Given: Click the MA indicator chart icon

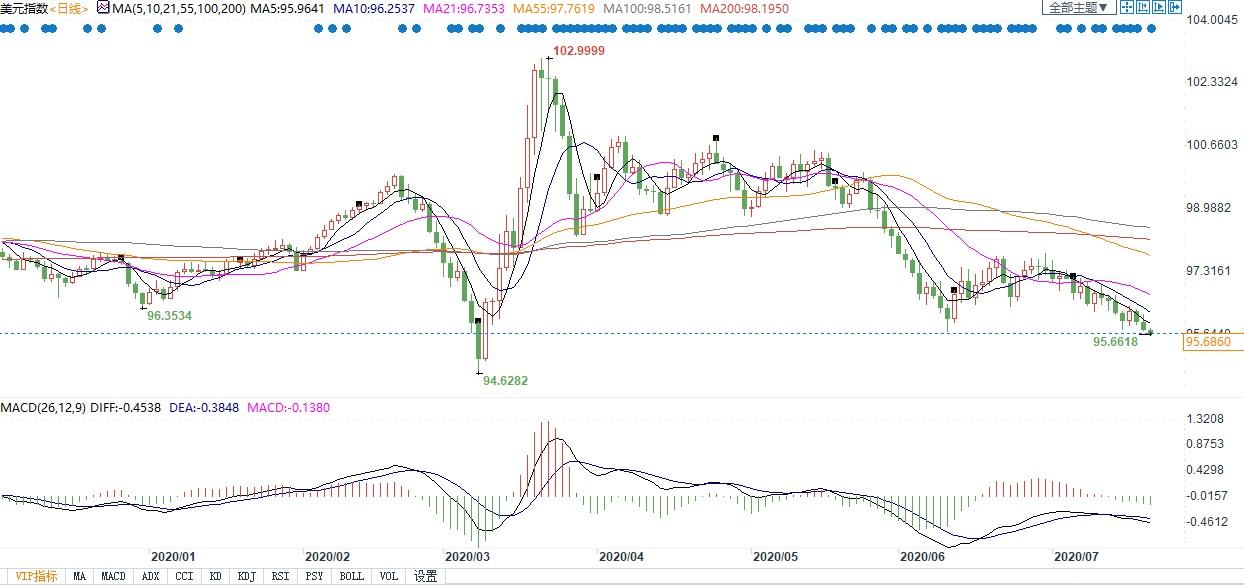Looking at the screenshot, I should tap(102, 7).
